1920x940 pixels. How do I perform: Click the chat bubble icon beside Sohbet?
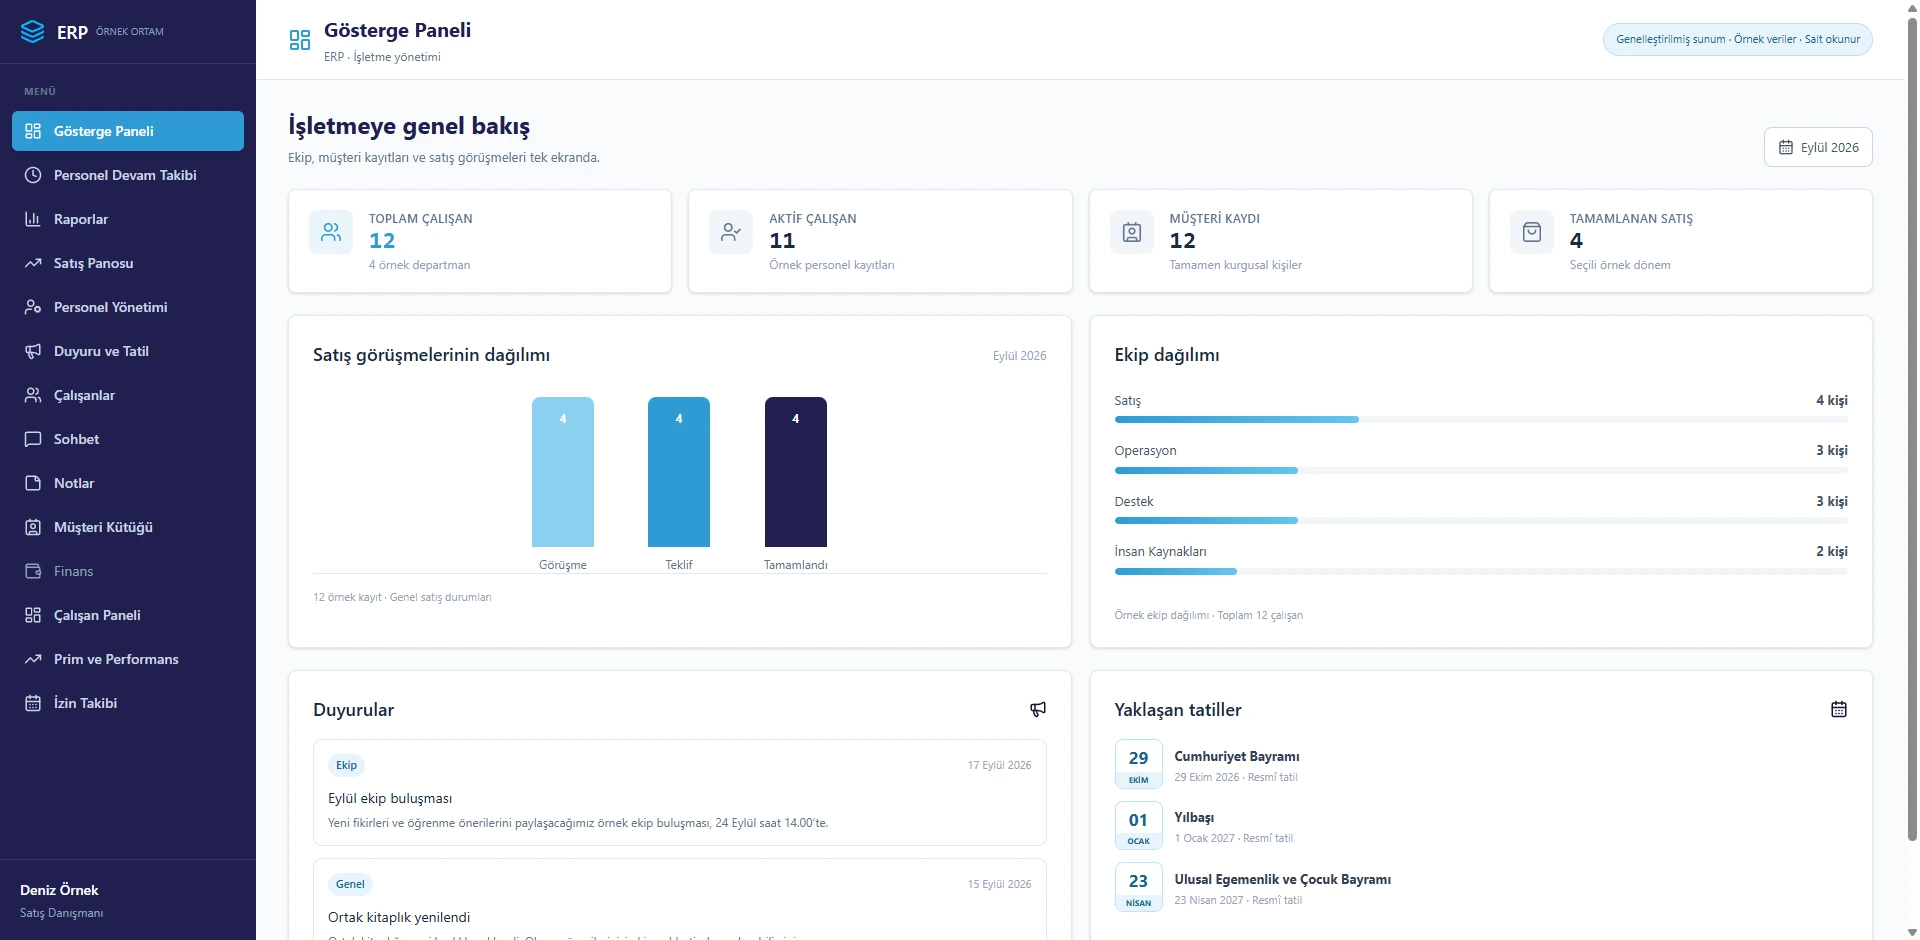33,439
